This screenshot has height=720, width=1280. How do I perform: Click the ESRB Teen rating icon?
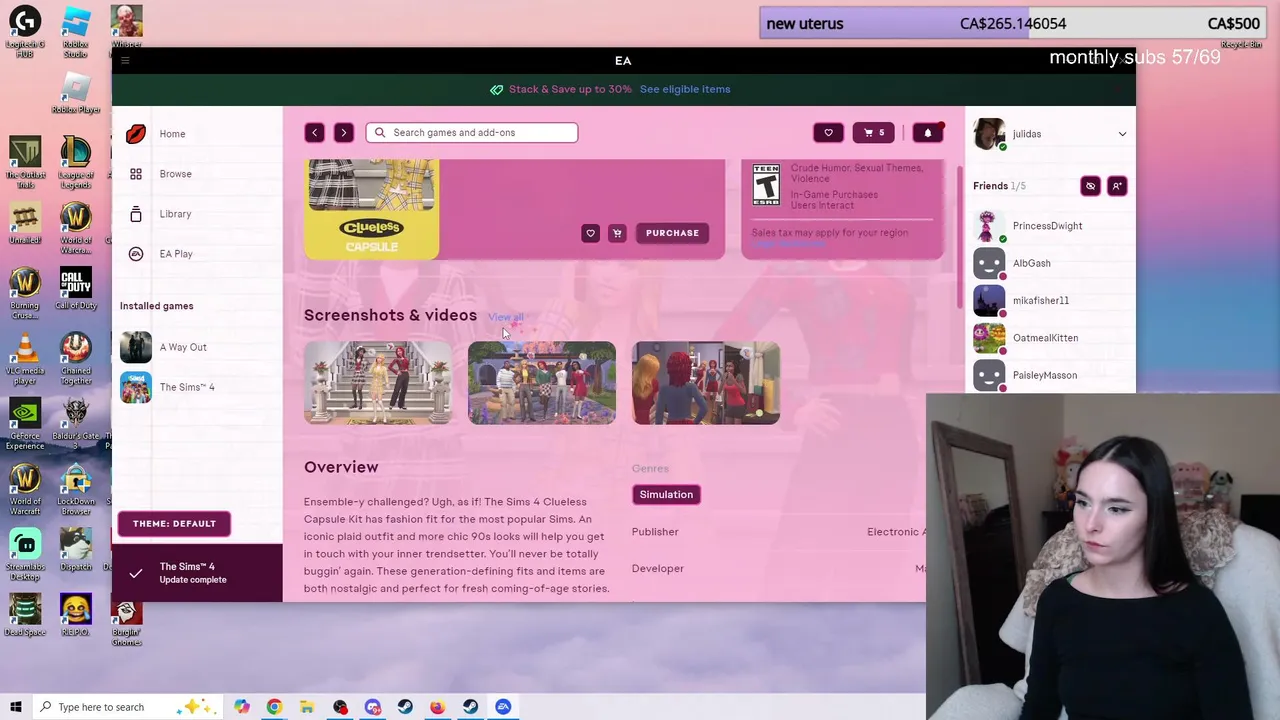point(766,184)
